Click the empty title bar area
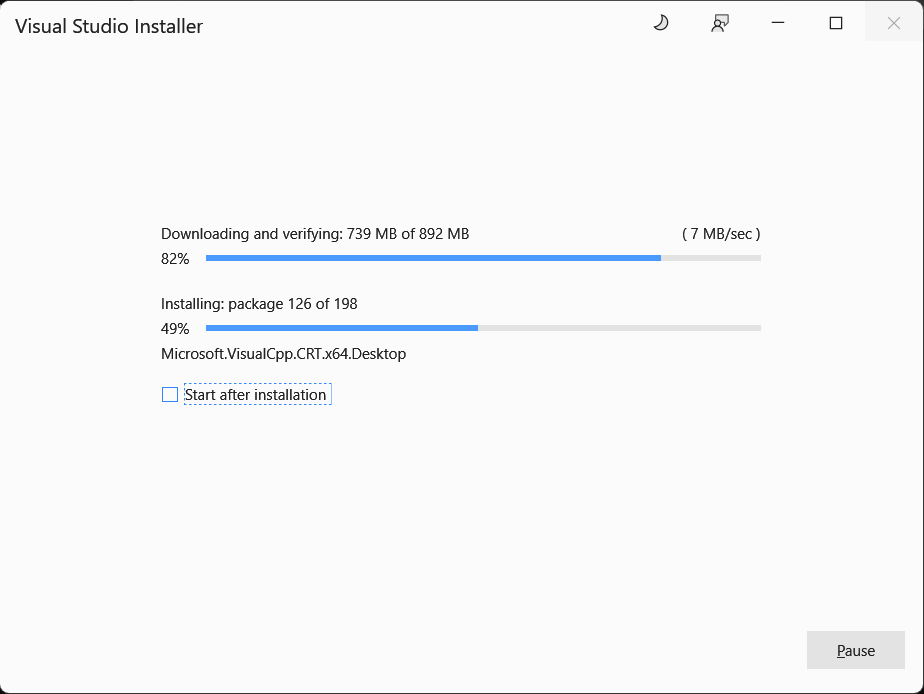This screenshot has width=924, height=694. pyautogui.click(x=420, y=24)
